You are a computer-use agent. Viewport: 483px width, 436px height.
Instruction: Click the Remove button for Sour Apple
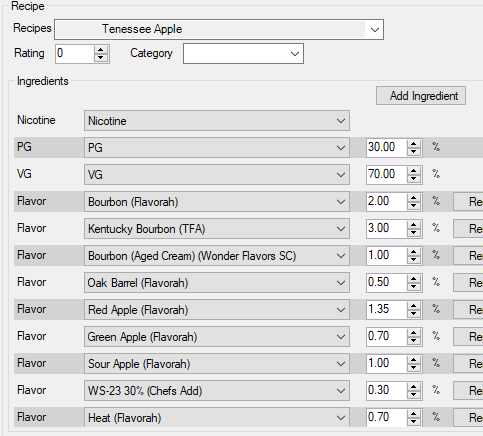coord(468,364)
